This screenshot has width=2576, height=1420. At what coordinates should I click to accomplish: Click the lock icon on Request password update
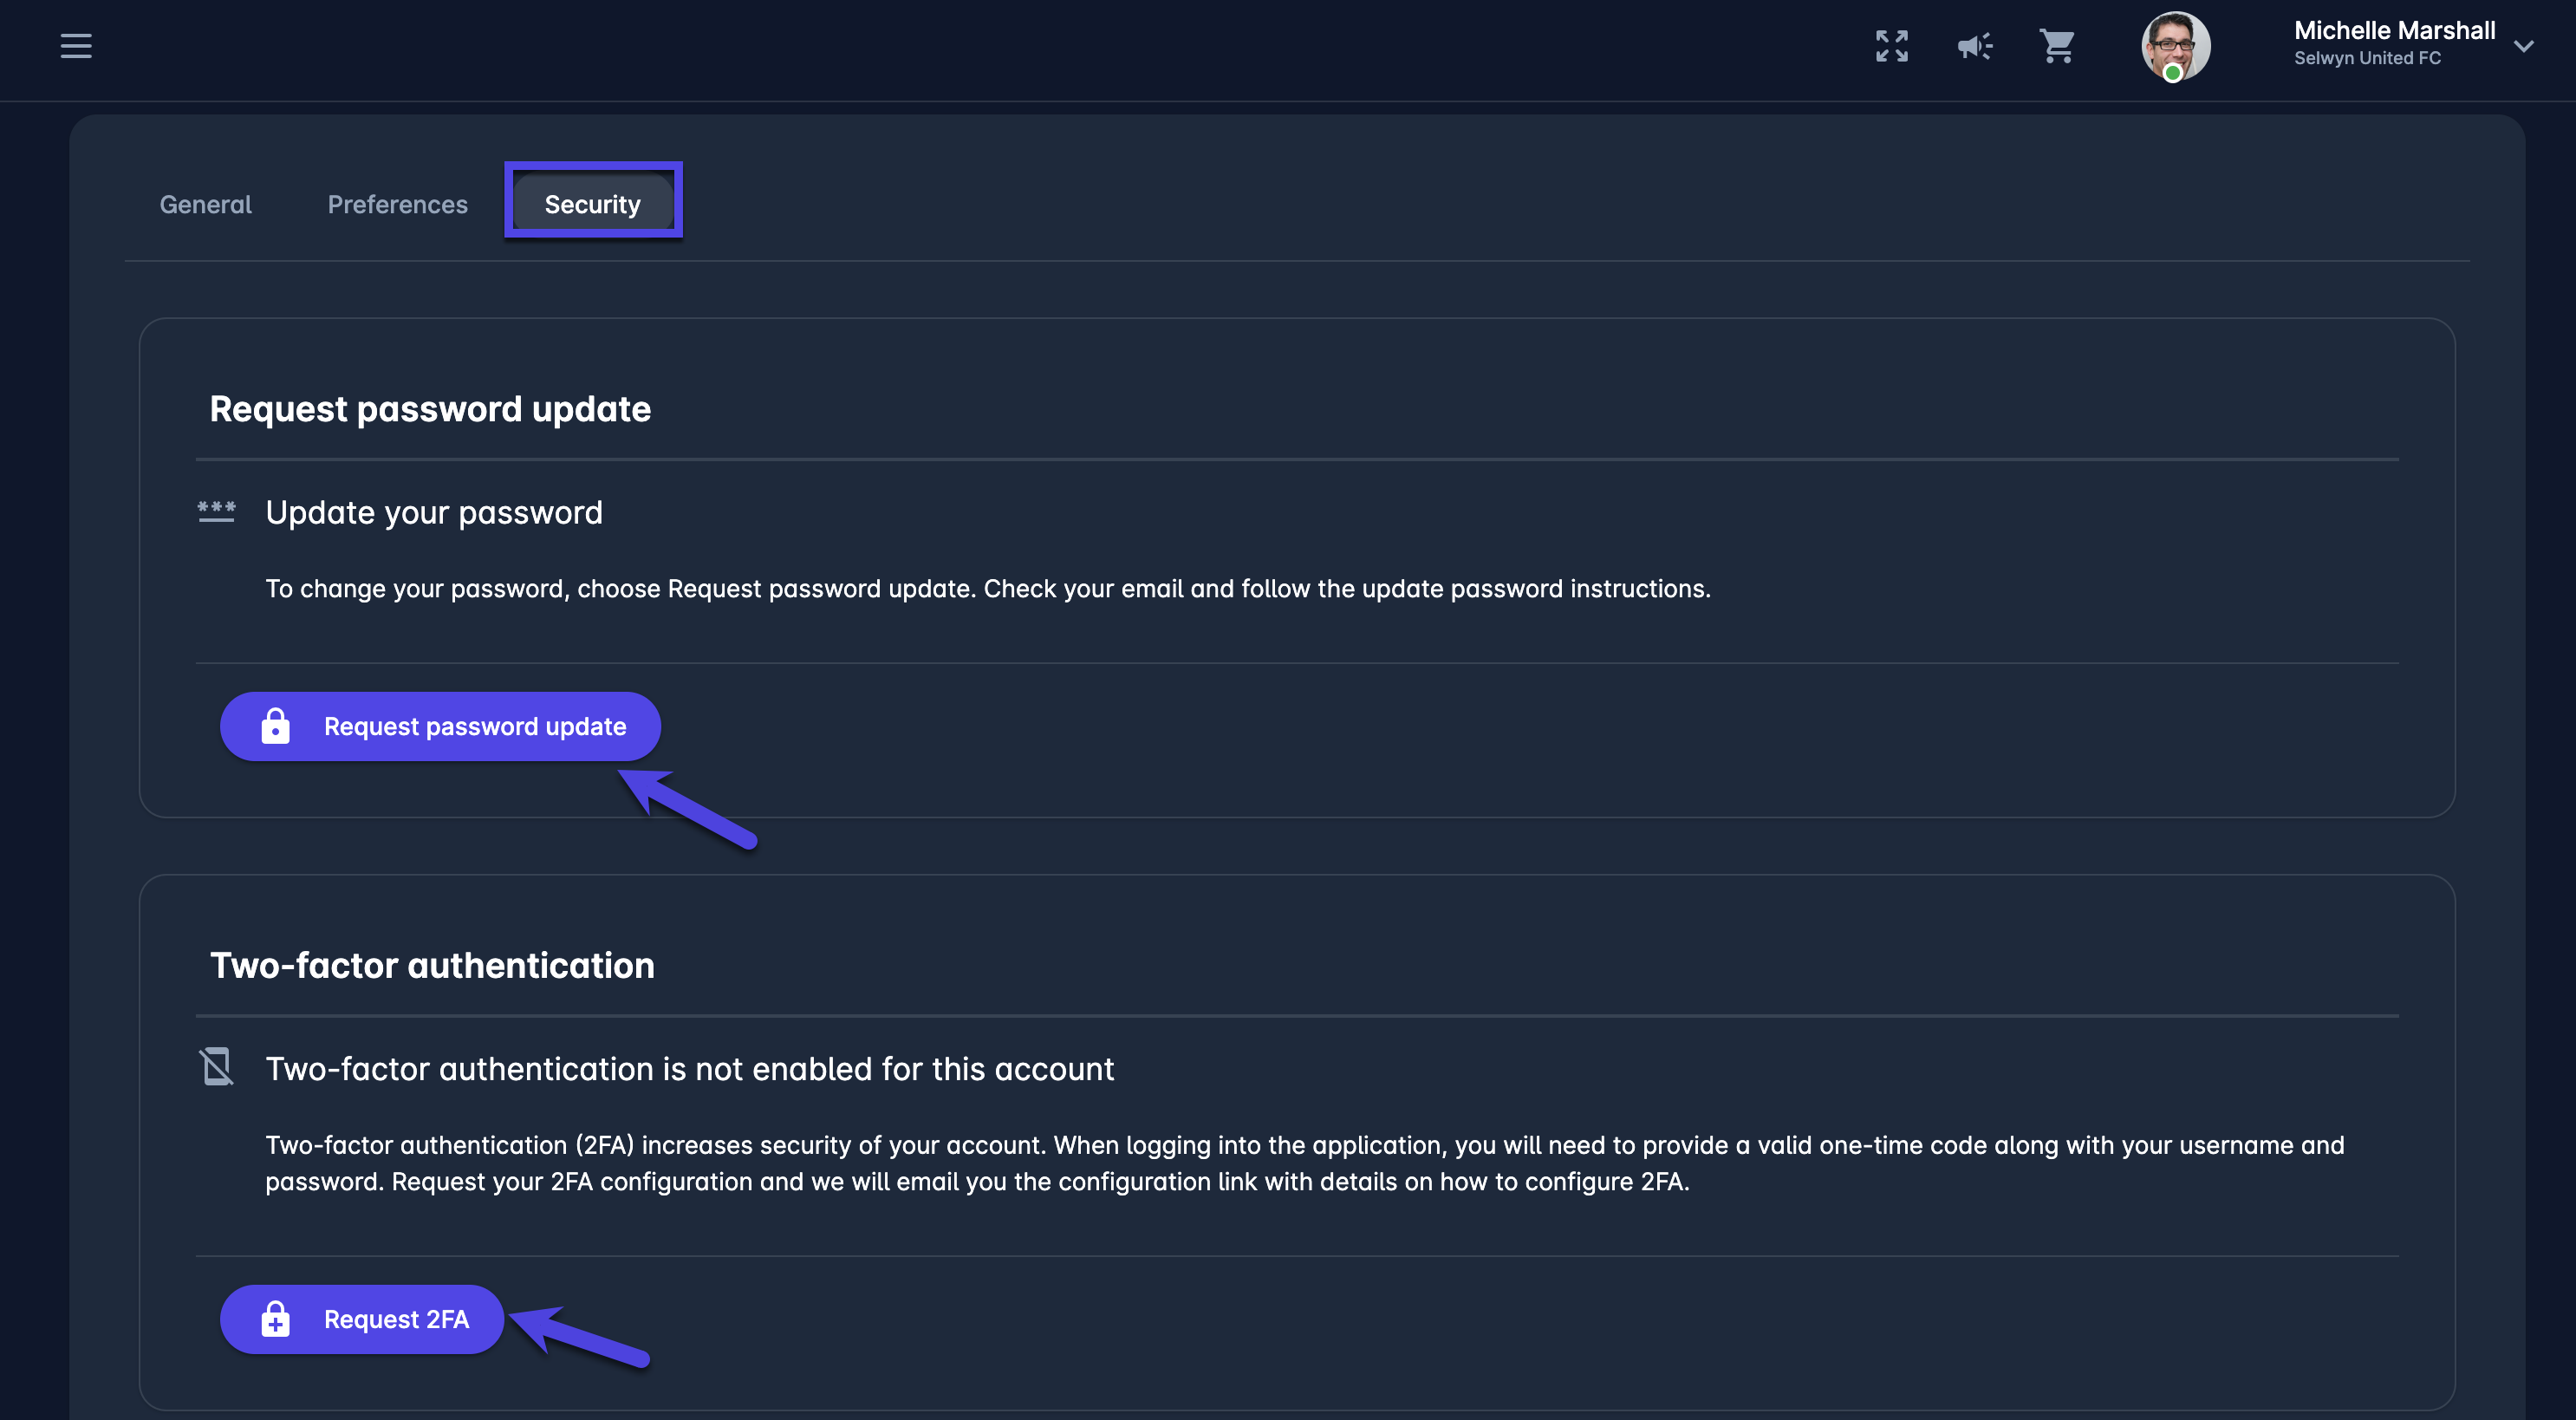click(275, 726)
